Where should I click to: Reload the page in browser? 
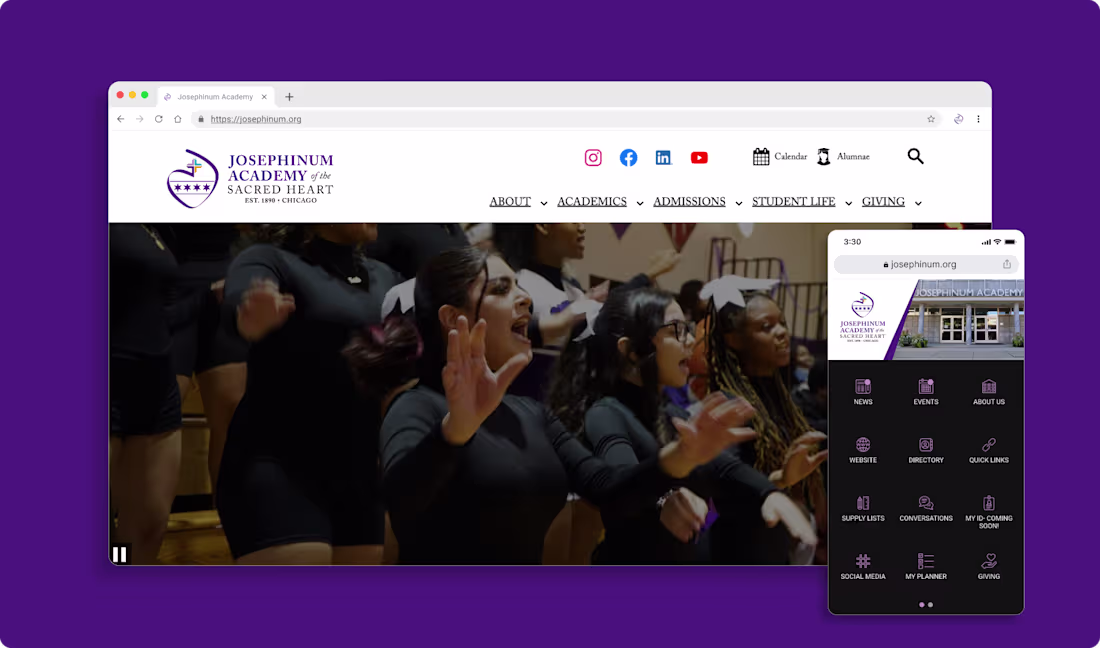tap(159, 119)
